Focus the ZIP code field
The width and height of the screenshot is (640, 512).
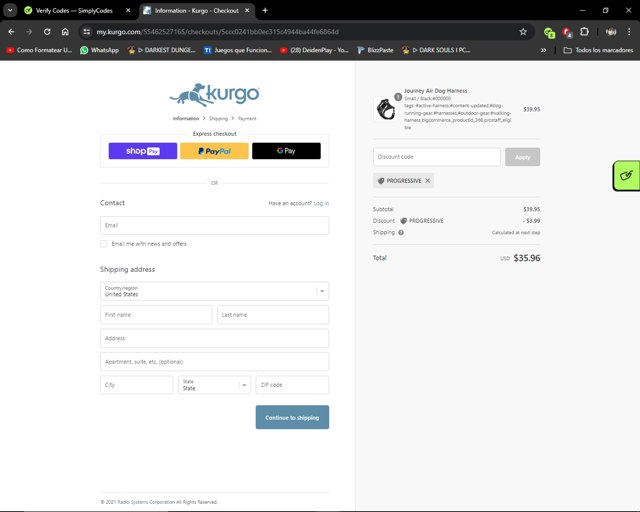pyautogui.click(x=292, y=385)
